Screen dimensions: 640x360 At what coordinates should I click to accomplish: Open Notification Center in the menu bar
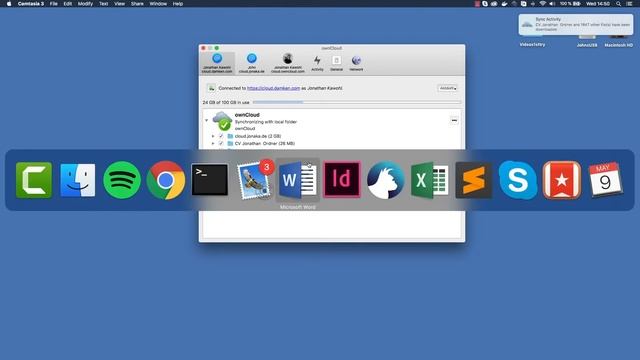point(629,4)
